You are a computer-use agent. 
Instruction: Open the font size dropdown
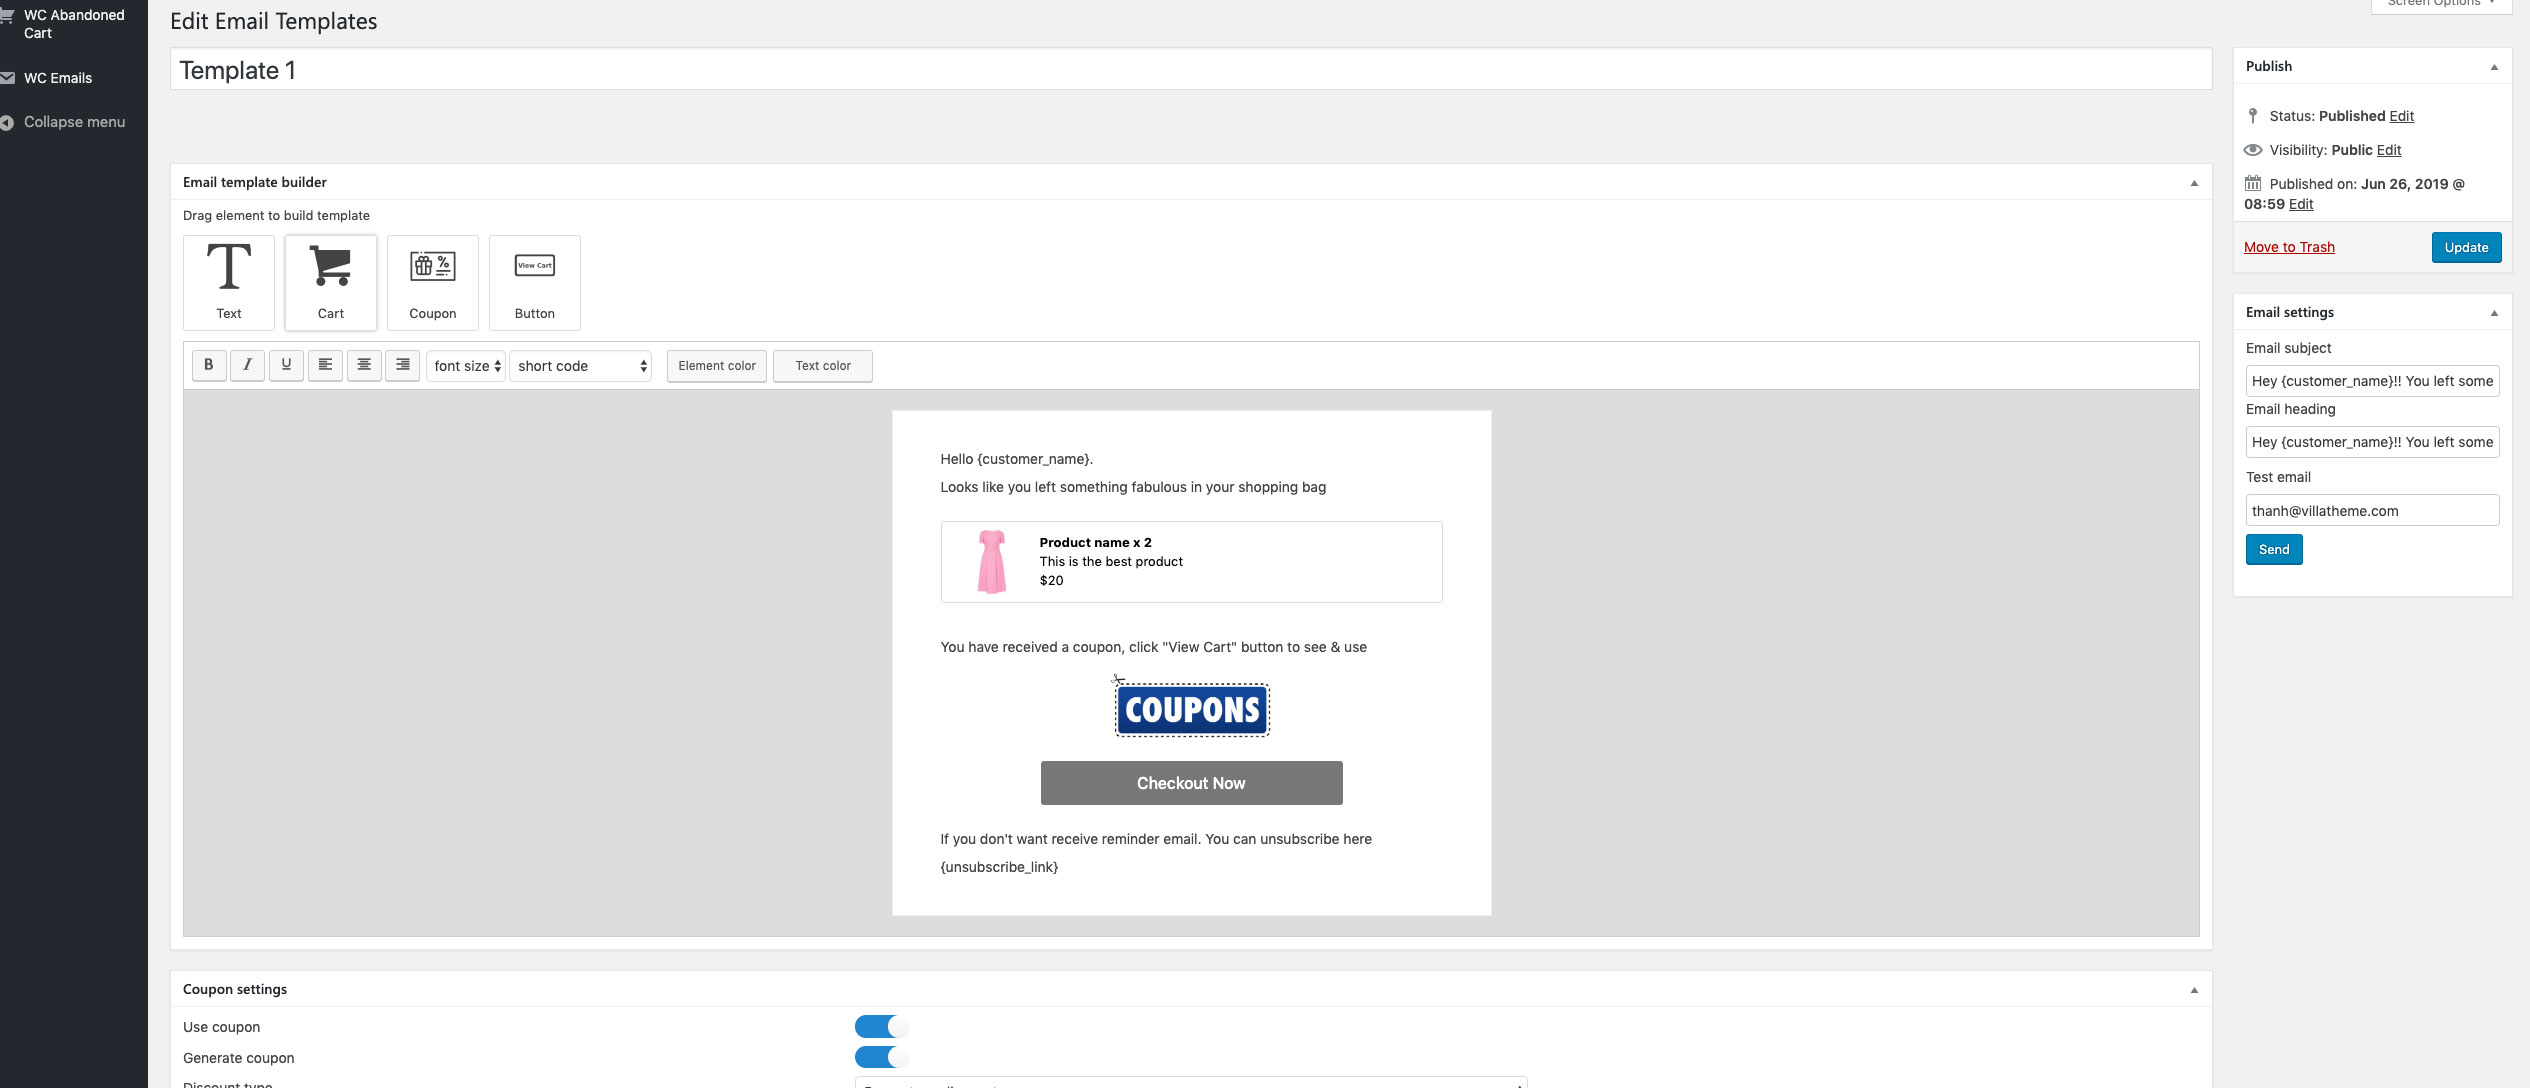pyautogui.click(x=465, y=366)
